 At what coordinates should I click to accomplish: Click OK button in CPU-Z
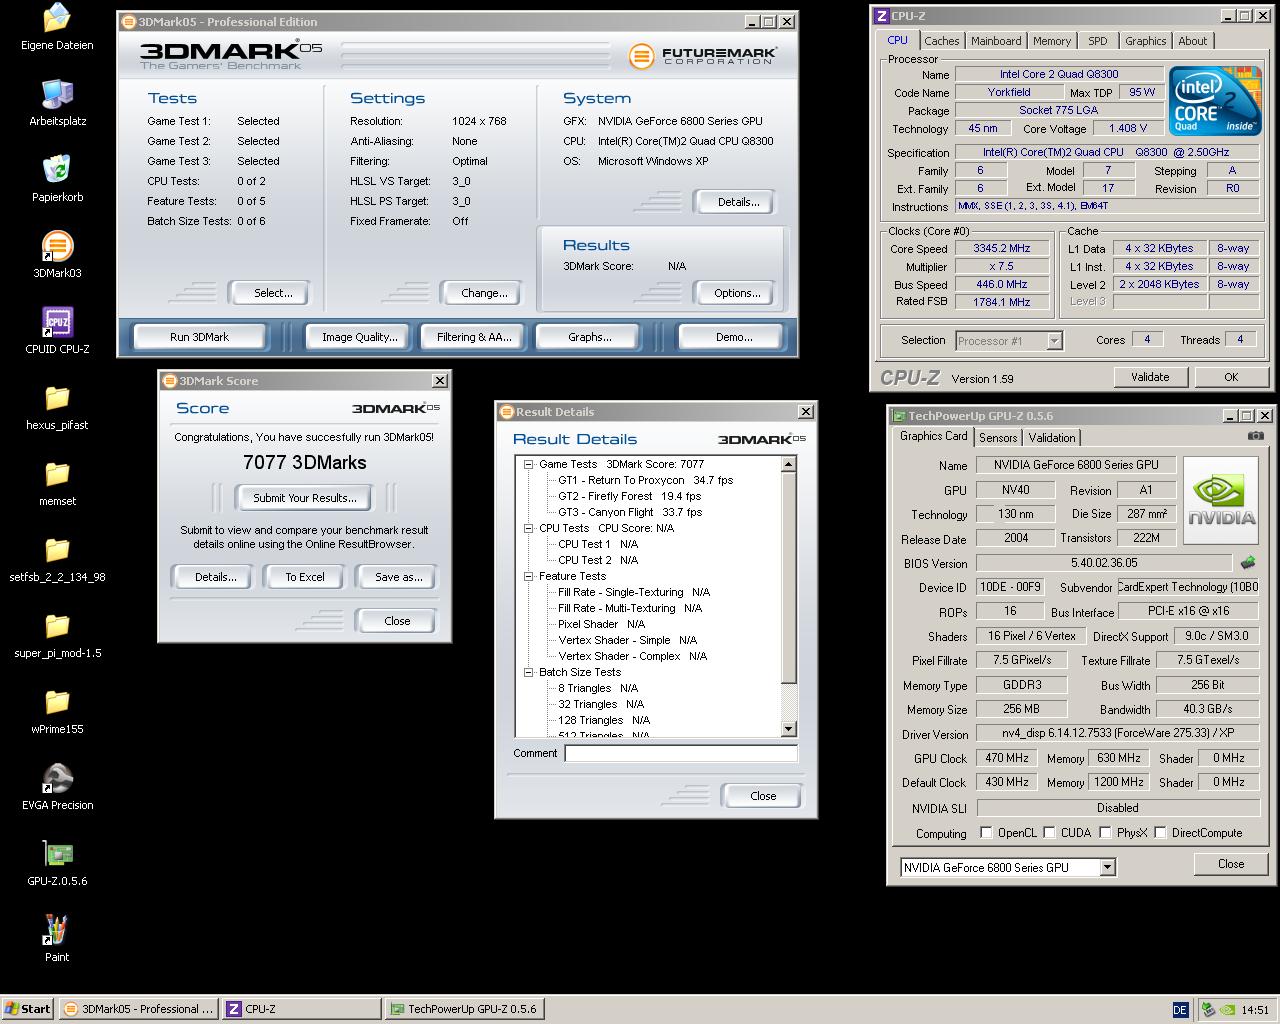coord(1231,377)
